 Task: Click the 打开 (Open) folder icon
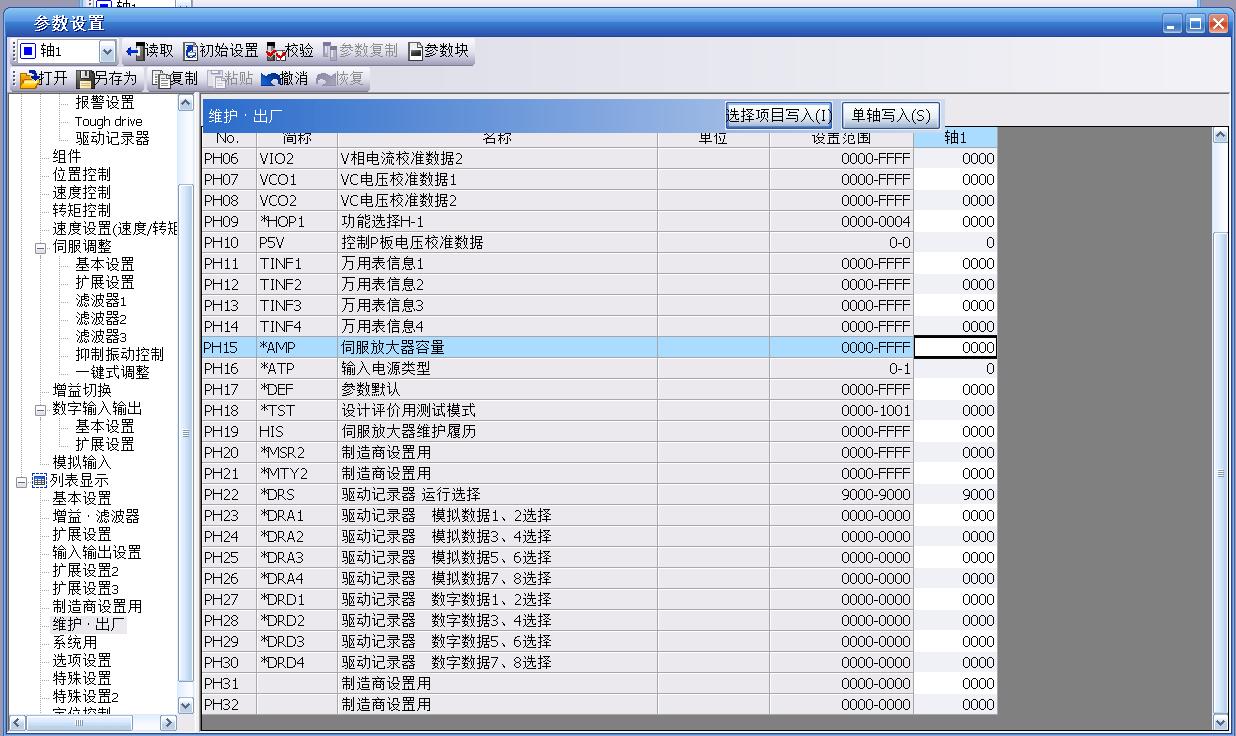point(28,79)
